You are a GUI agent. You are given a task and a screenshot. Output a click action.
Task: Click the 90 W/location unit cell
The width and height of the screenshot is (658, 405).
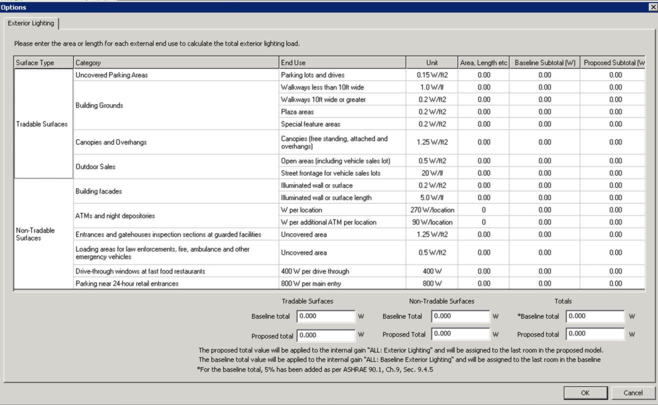(432, 222)
